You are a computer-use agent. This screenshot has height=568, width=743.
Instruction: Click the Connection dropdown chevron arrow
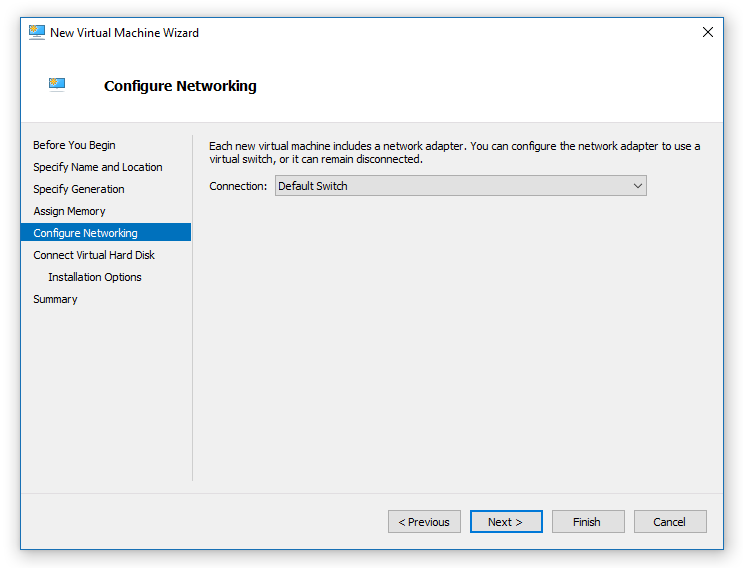point(637,186)
